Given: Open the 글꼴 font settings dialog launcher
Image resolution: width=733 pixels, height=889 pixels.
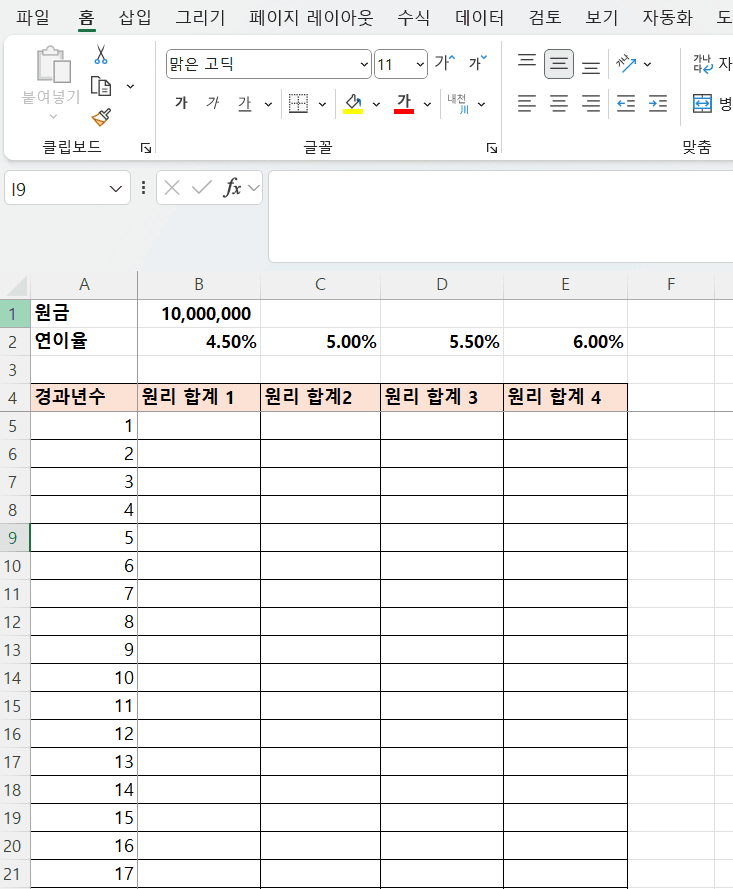Looking at the screenshot, I should pyautogui.click(x=491, y=148).
